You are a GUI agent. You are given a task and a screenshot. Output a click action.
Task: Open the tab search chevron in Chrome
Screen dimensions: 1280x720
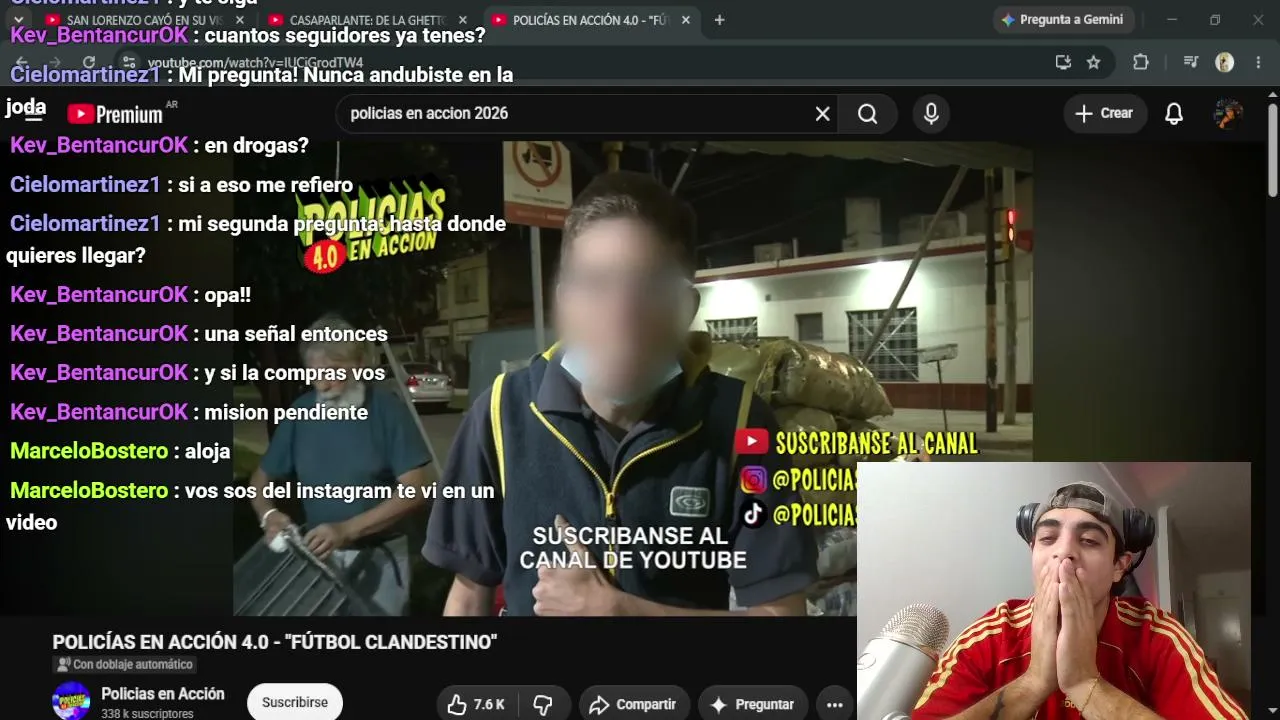(x=18, y=20)
